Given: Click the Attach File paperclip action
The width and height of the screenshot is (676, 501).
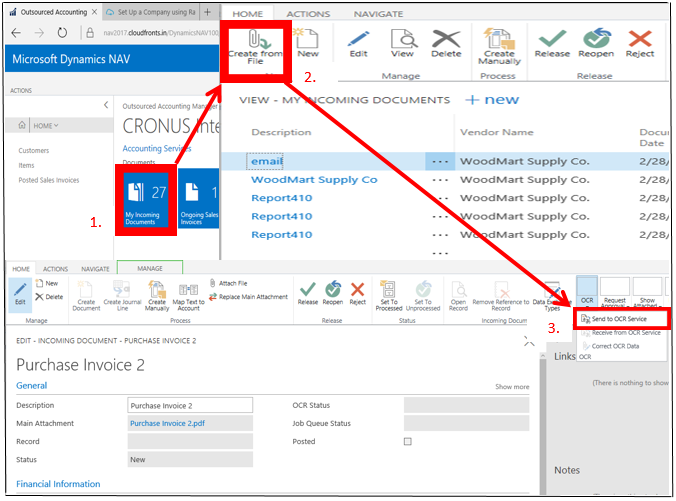Looking at the screenshot, I should click(x=228, y=283).
